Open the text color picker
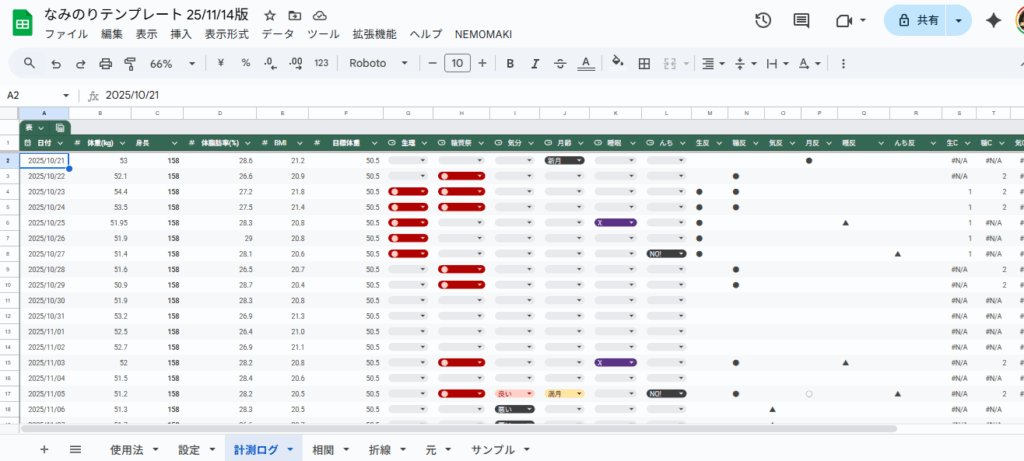This screenshot has height=461, width=1024. [x=587, y=63]
